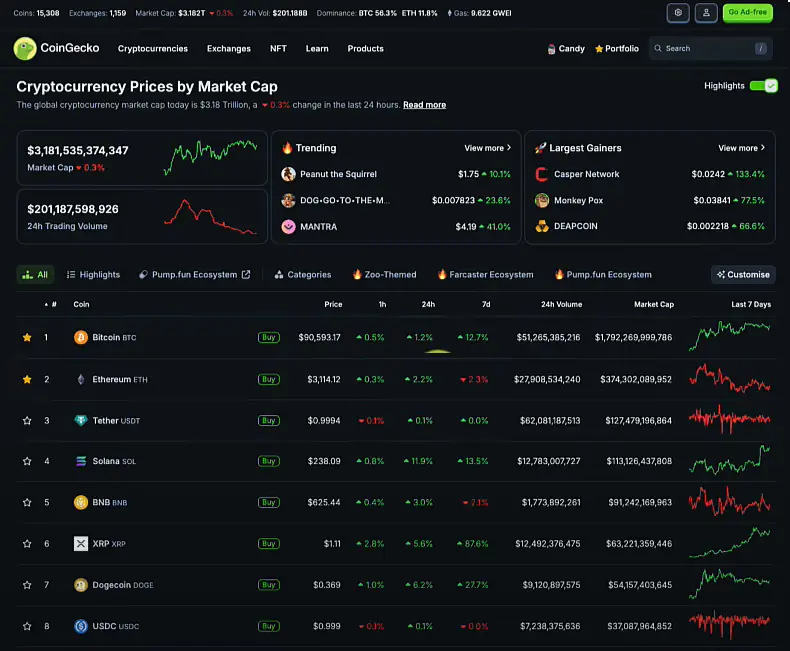Open the Cryptocurrencies menu
The width and height of the screenshot is (790, 651).
tap(153, 49)
